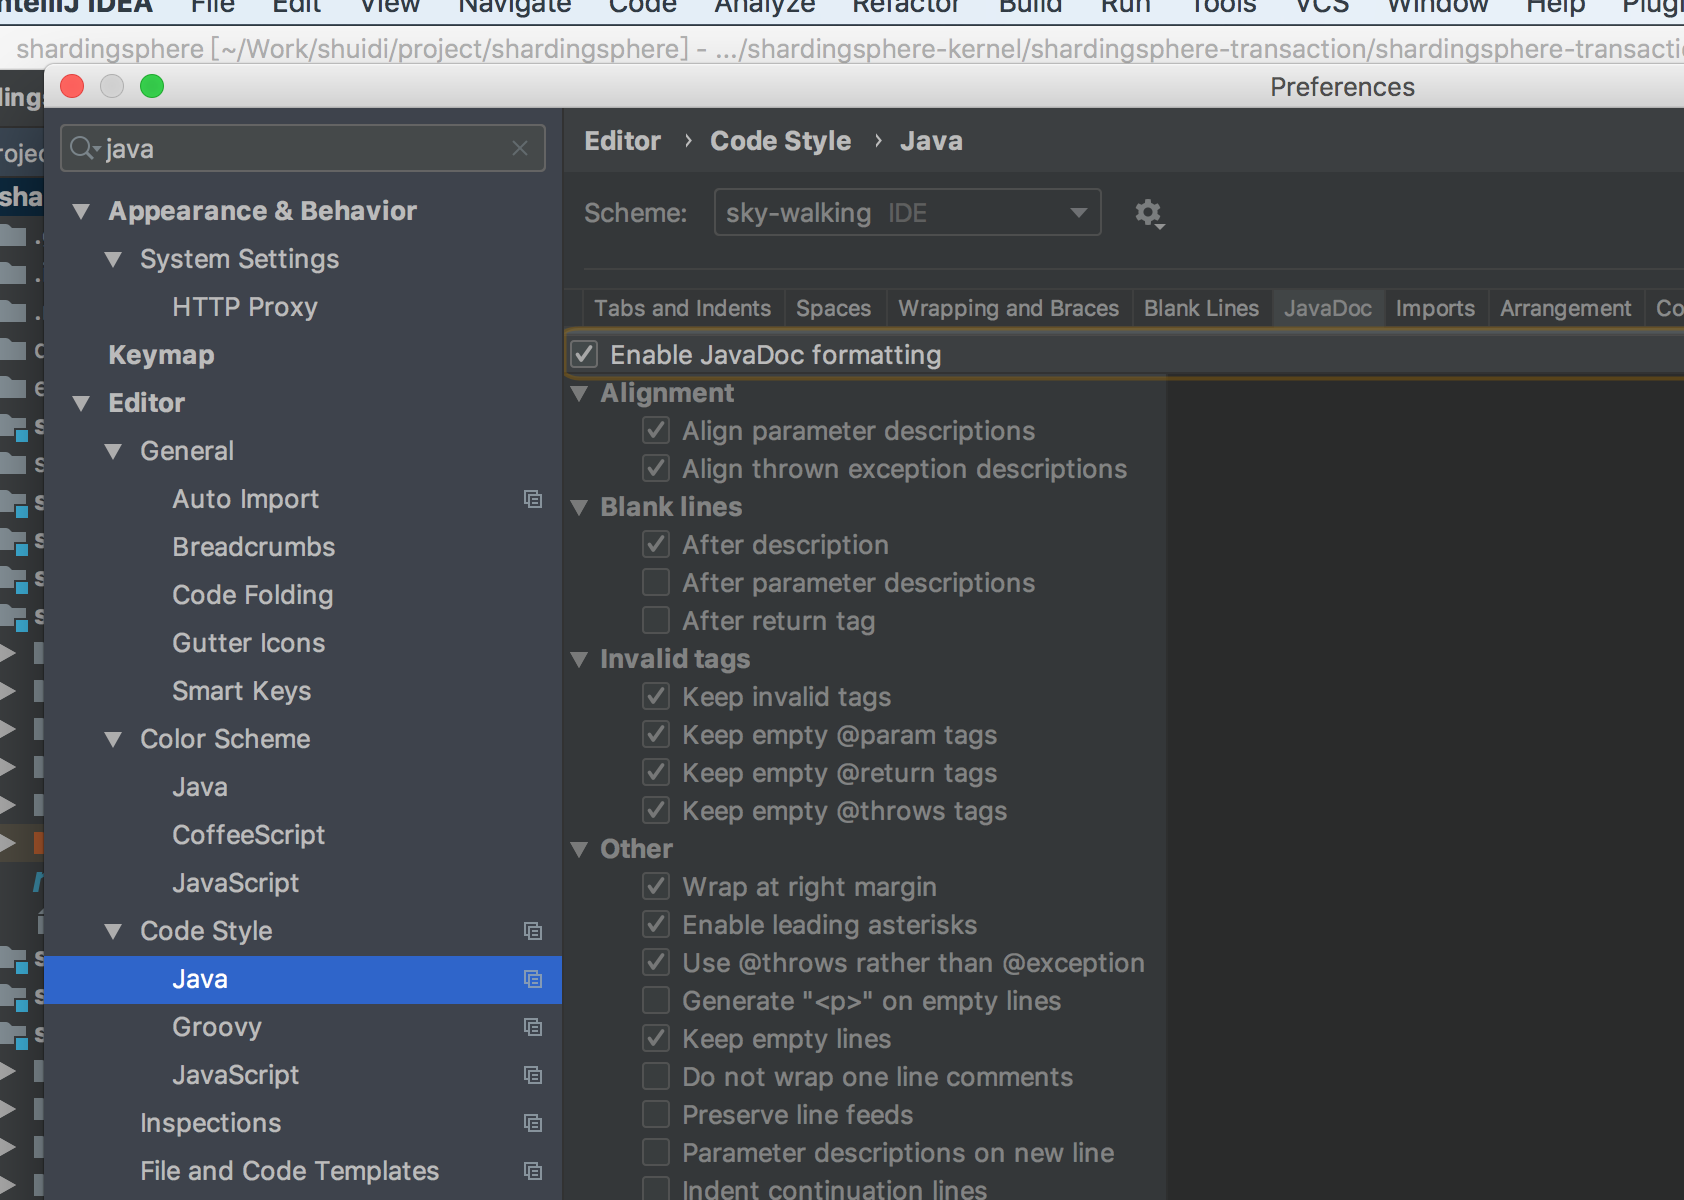
Task: Enable Preserve line feeds option
Action: click(x=656, y=1115)
